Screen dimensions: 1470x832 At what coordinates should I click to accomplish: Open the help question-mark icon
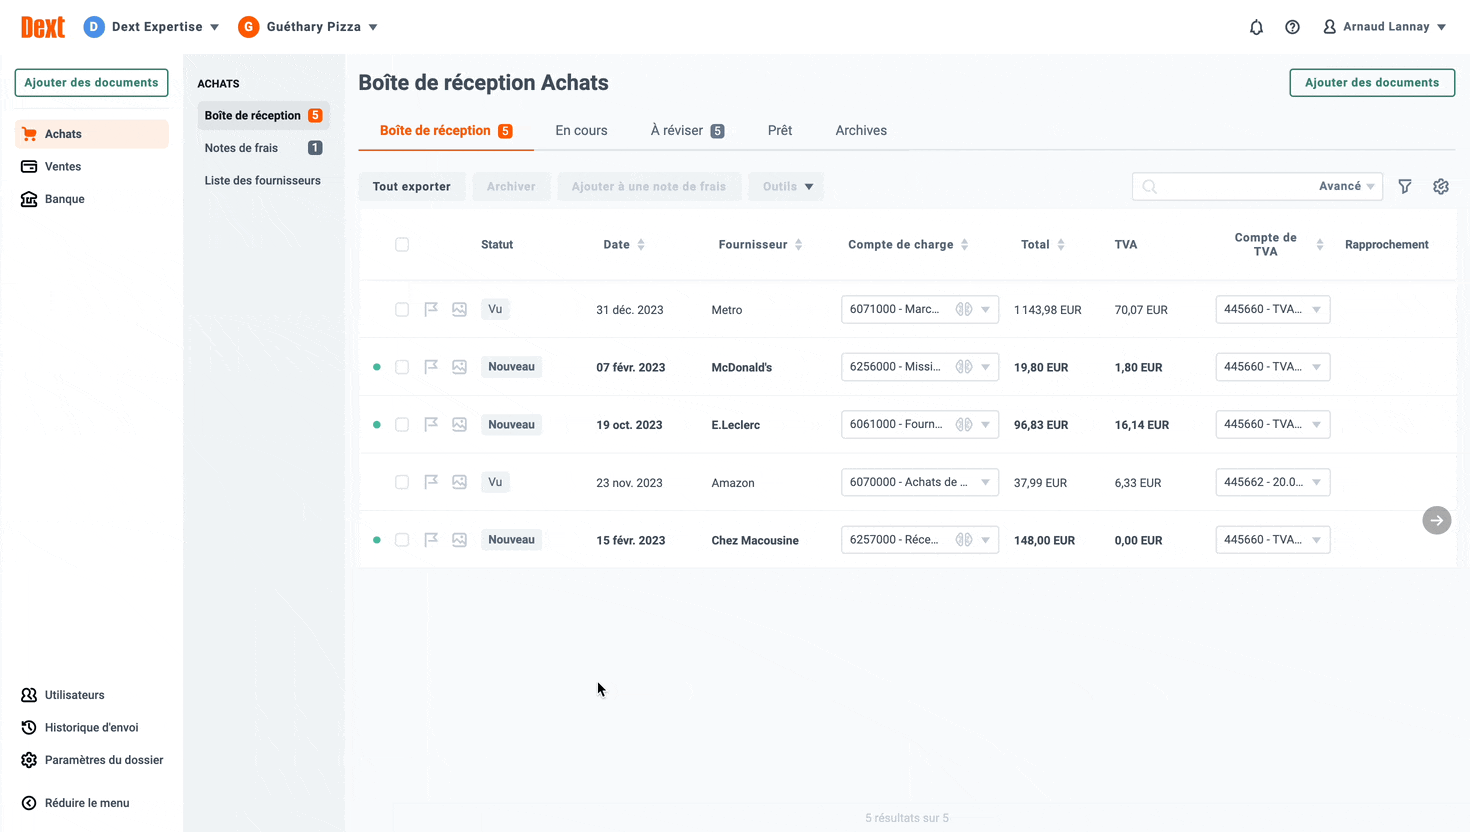pyautogui.click(x=1292, y=27)
